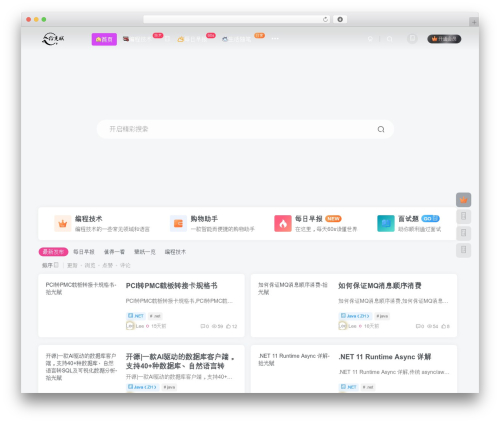Open the 编程技术 nav menu item
Viewport: 500px width, 423px height.
(137, 39)
